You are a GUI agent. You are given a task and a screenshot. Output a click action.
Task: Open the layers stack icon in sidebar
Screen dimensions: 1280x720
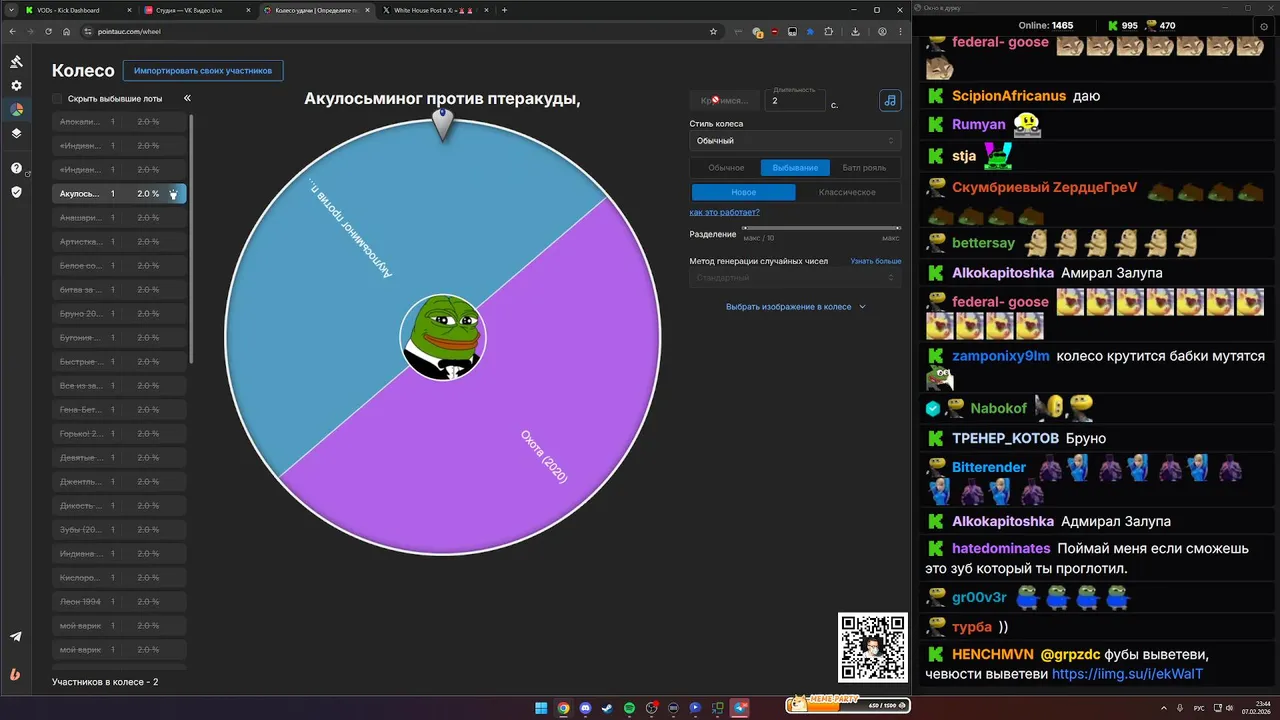coord(16,133)
